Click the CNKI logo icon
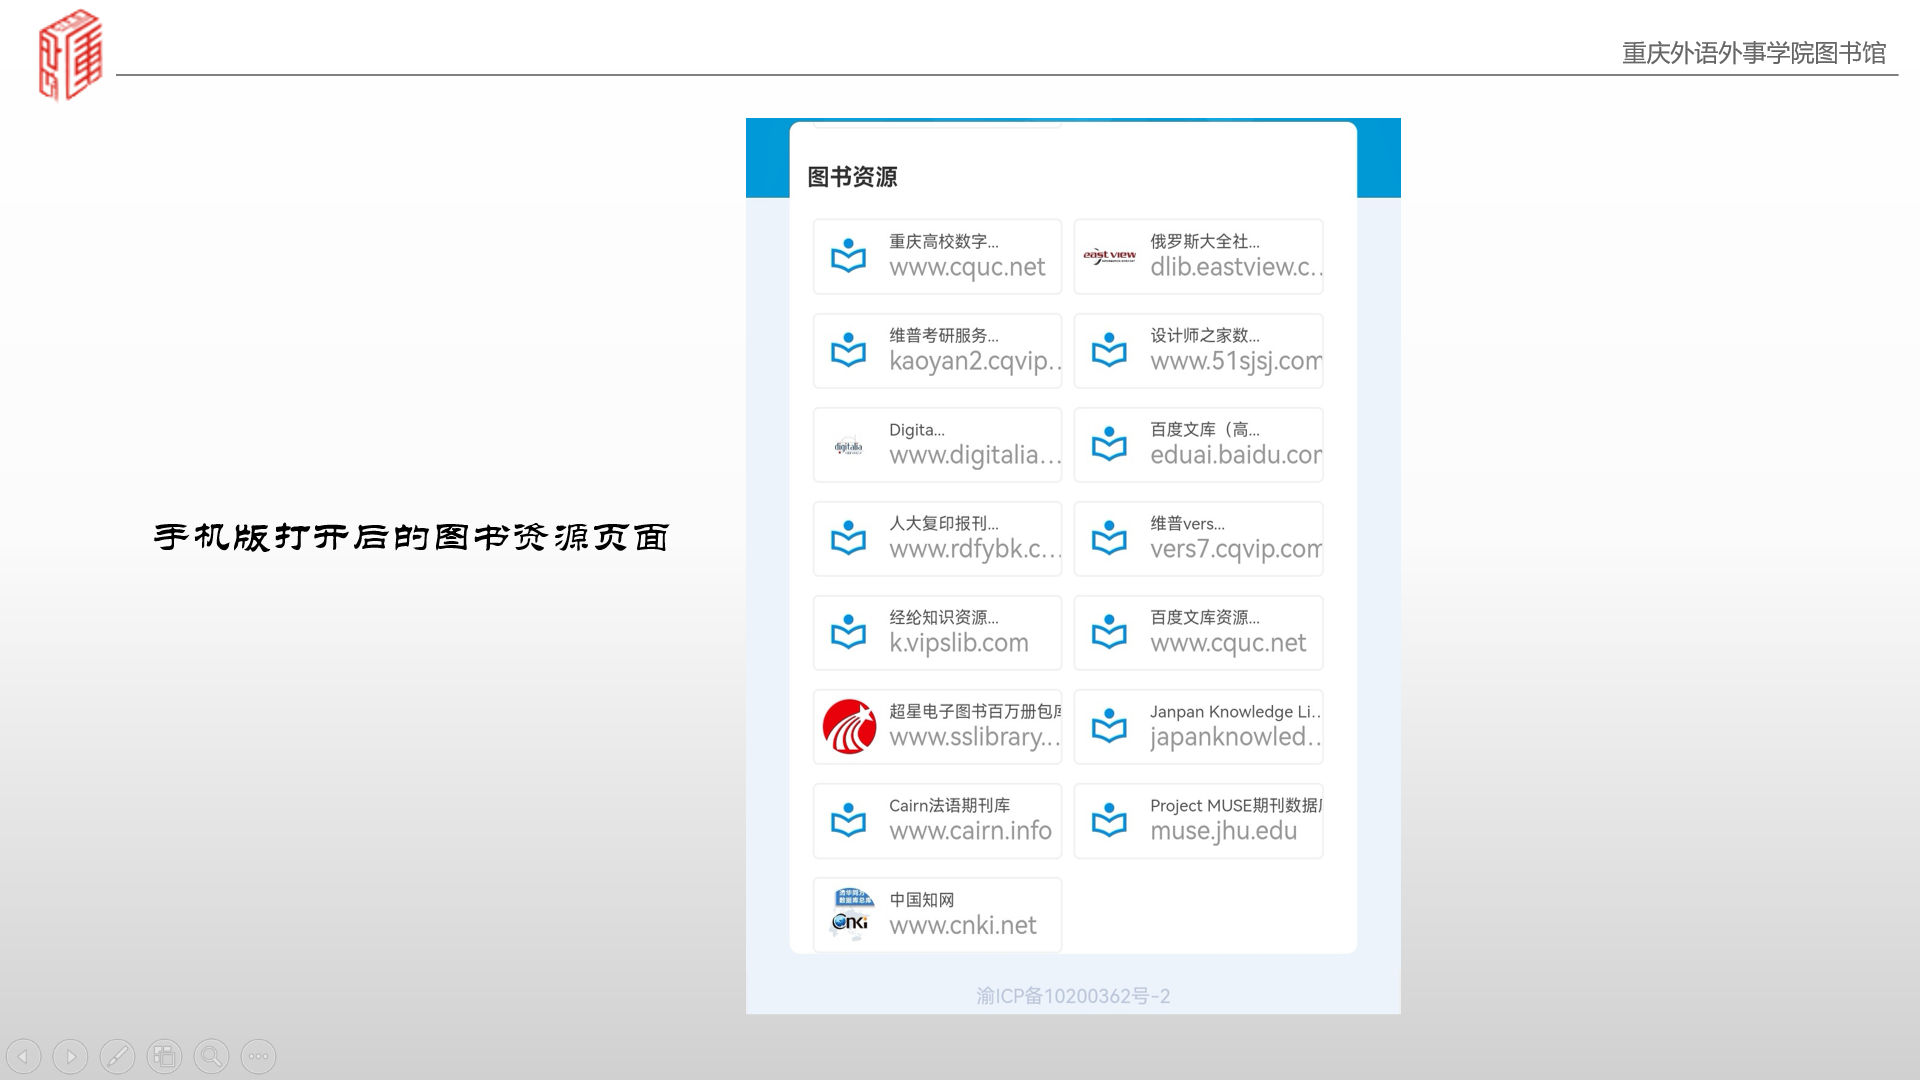 [851, 912]
